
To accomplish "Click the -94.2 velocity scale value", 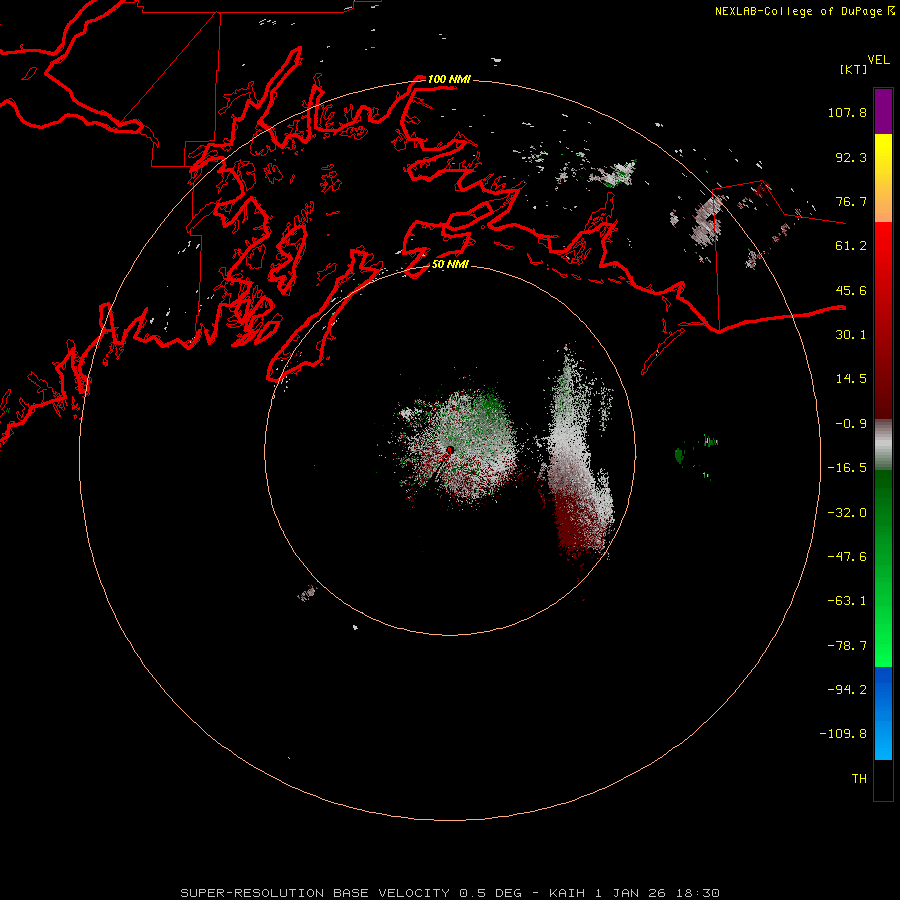I will [847, 690].
